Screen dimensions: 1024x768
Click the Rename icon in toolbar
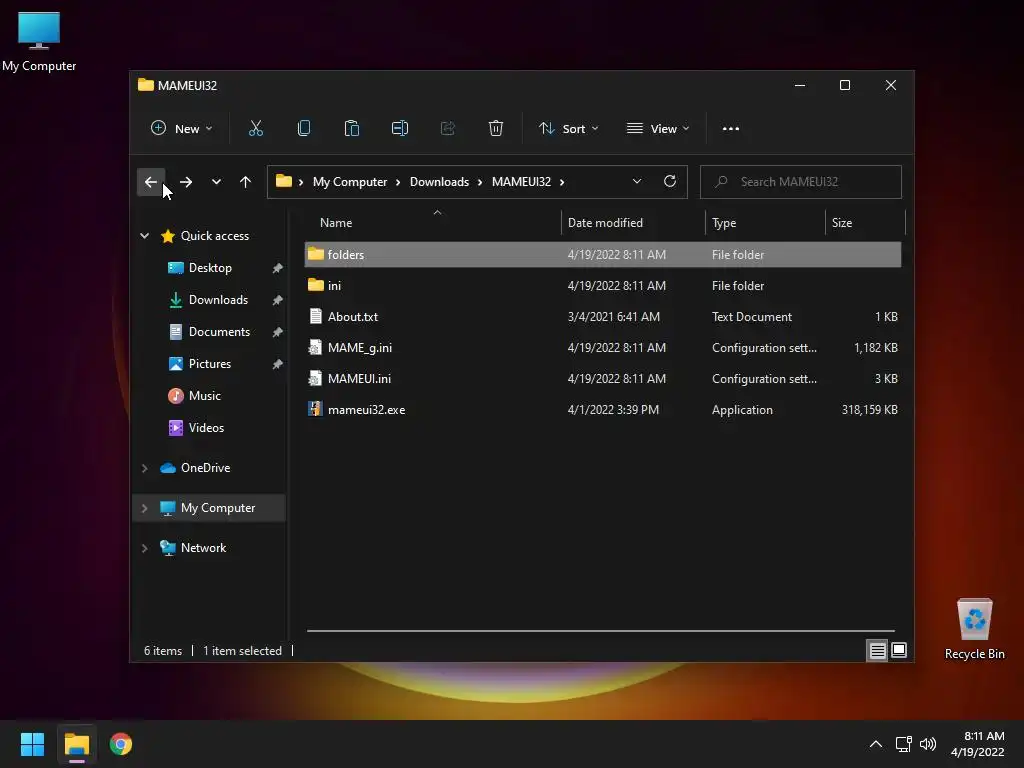click(x=400, y=129)
